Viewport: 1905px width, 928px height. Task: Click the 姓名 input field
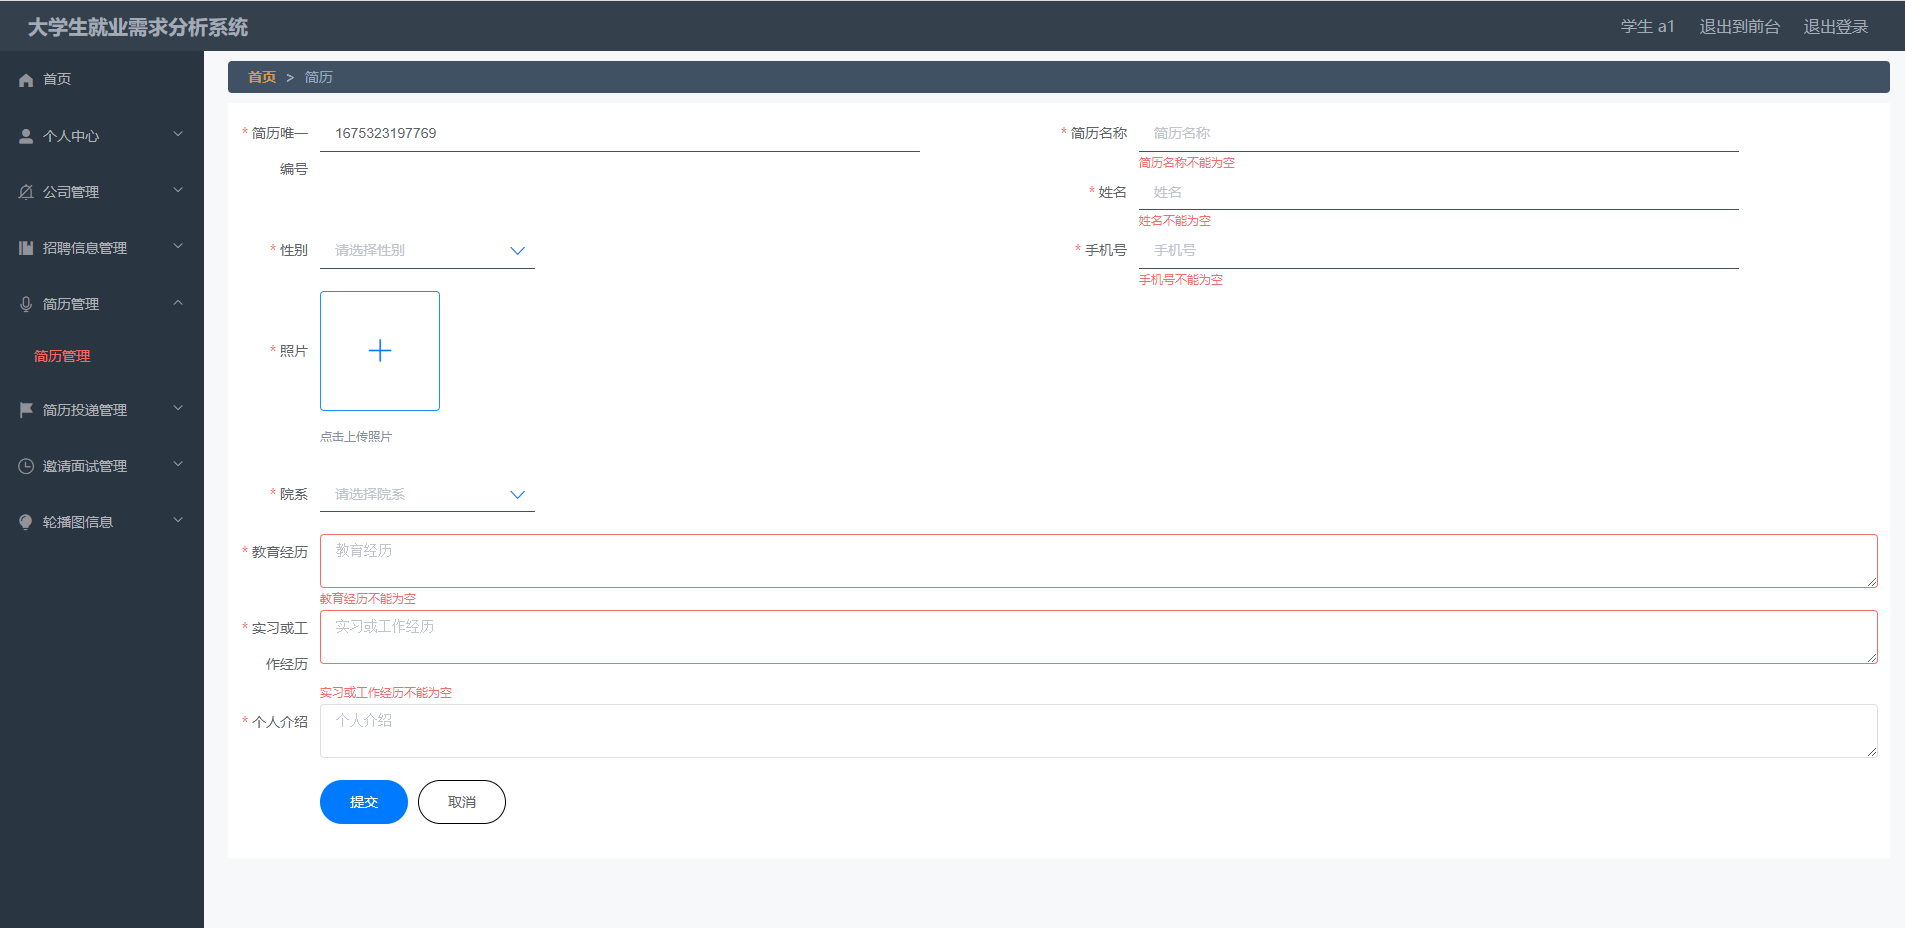tap(1439, 192)
